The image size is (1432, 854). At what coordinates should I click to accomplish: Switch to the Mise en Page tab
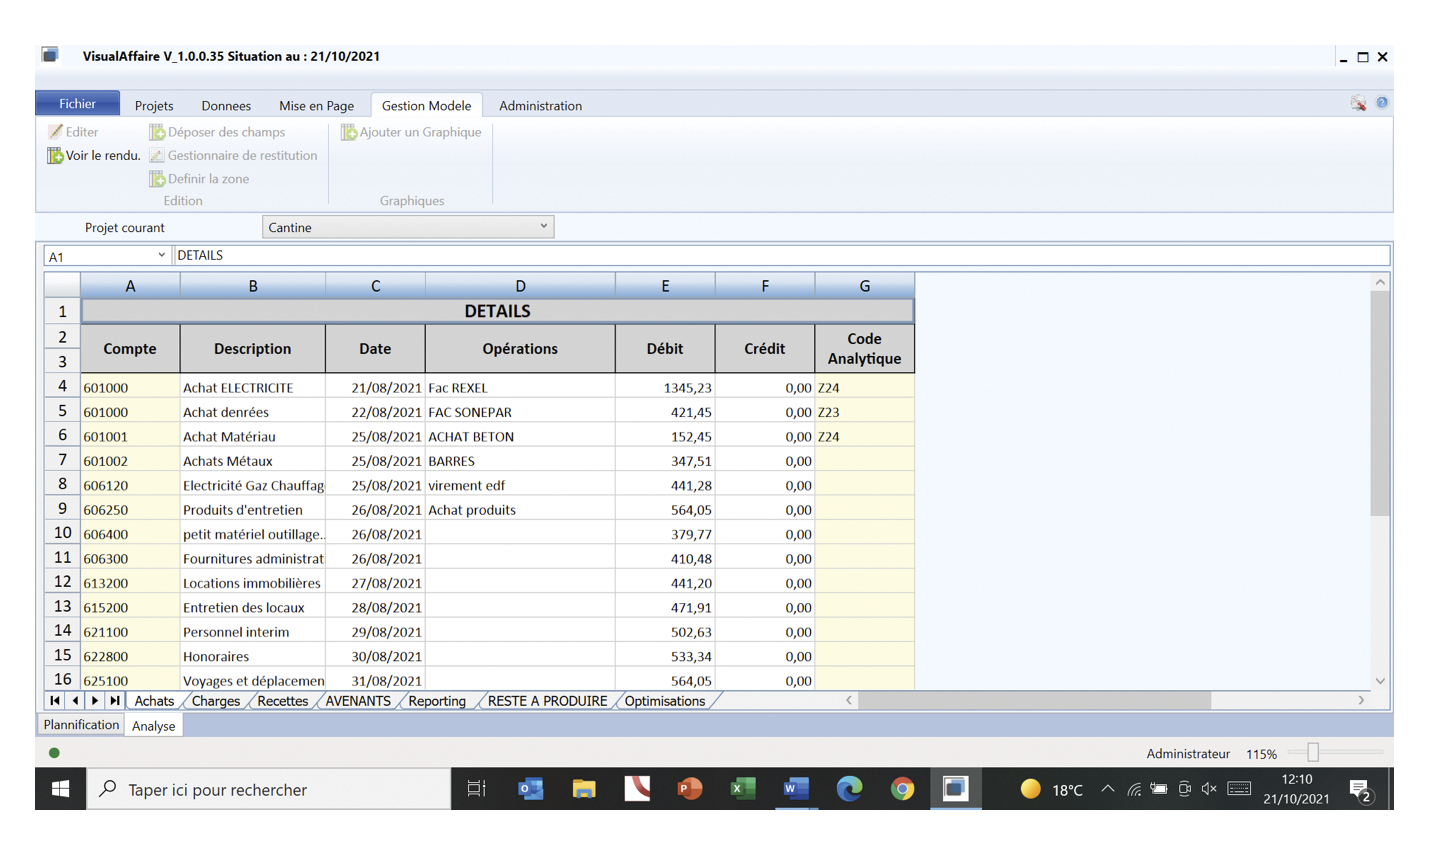coord(316,105)
